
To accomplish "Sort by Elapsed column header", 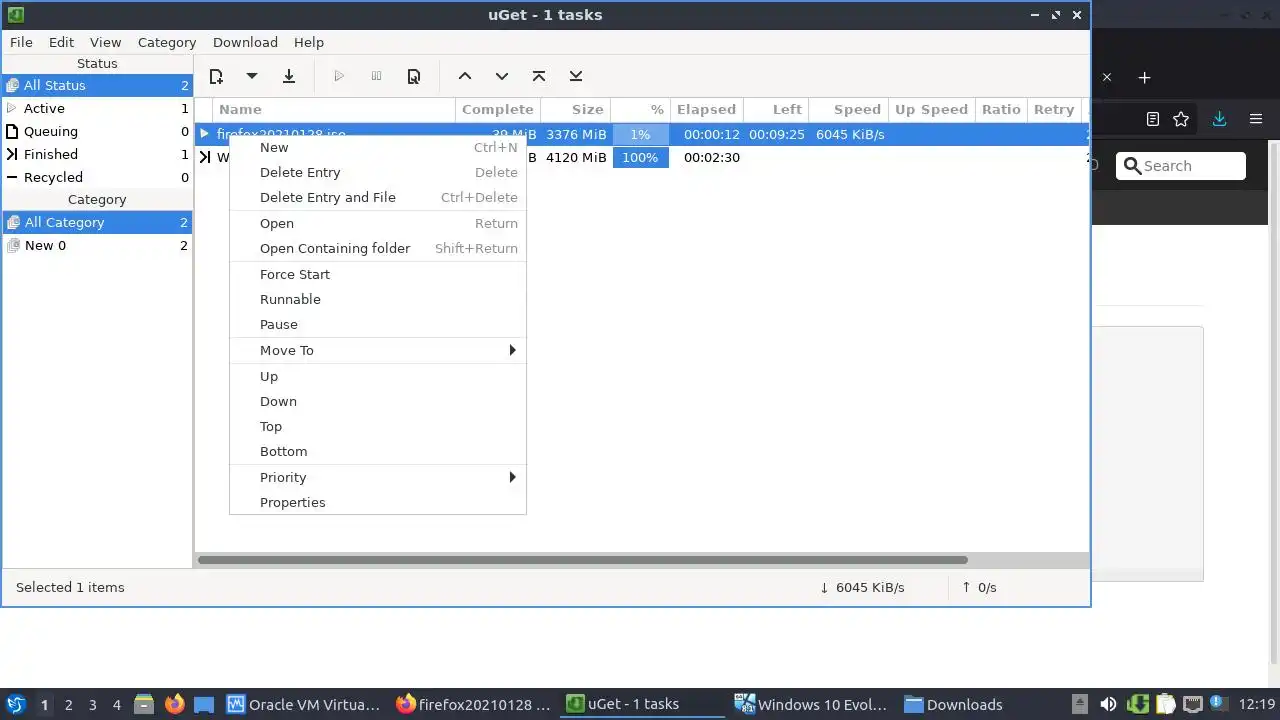I will tap(706, 109).
